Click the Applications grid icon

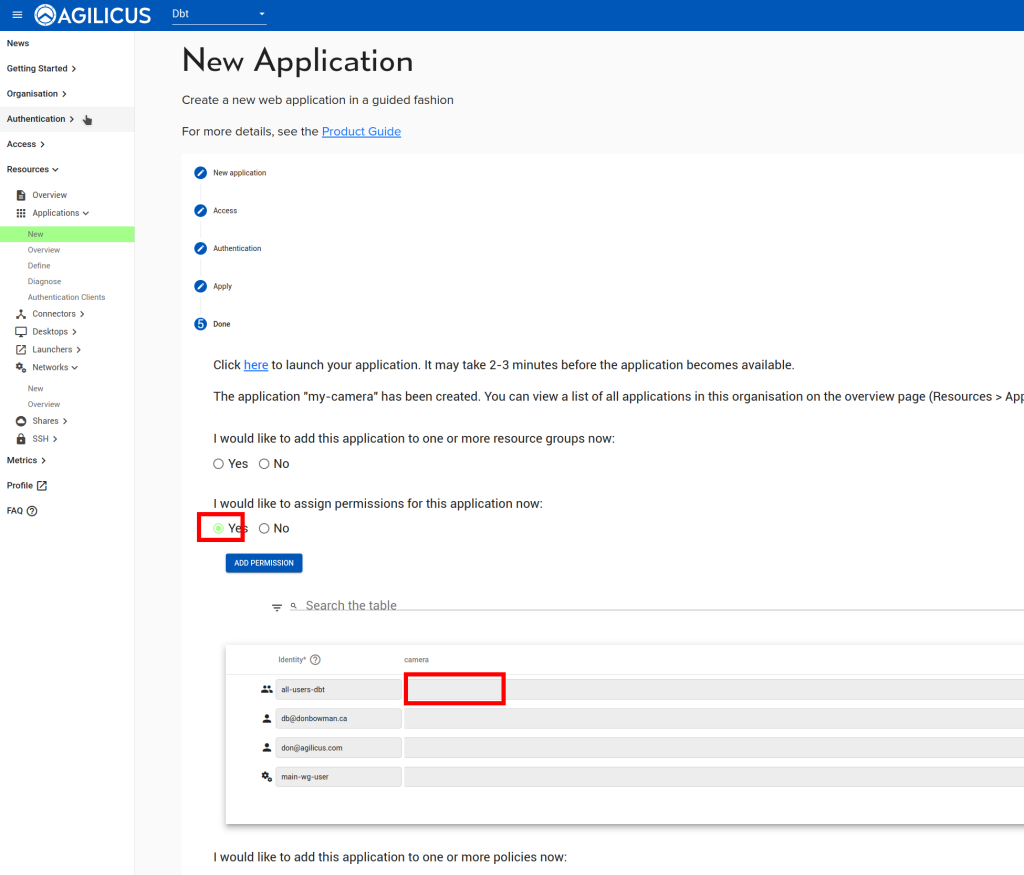tap(21, 214)
